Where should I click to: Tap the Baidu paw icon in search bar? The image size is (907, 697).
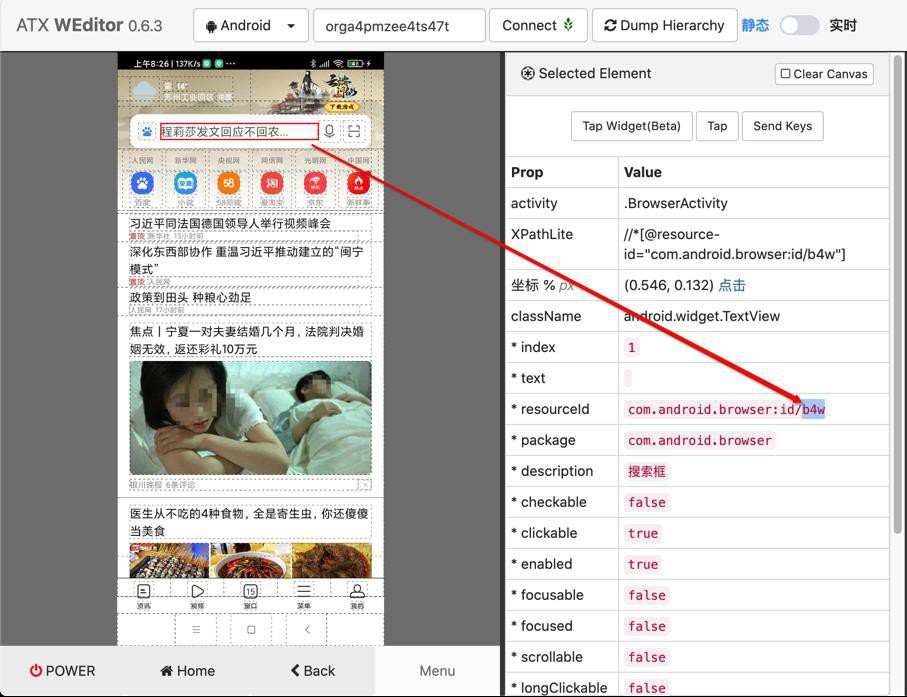(147, 132)
